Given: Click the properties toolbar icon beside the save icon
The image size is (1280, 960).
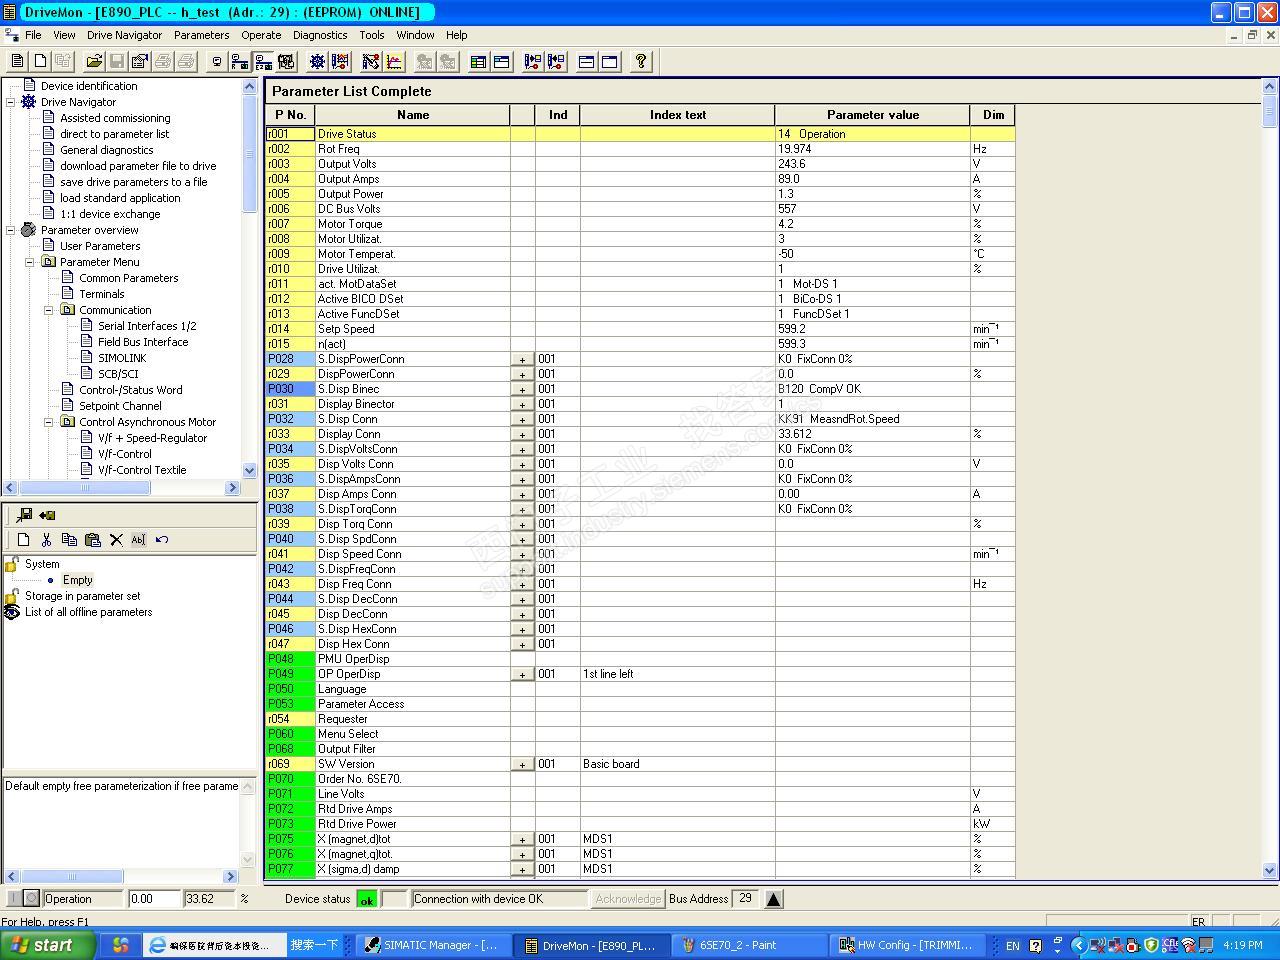Looking at the screenshot, I should [140, 62].
